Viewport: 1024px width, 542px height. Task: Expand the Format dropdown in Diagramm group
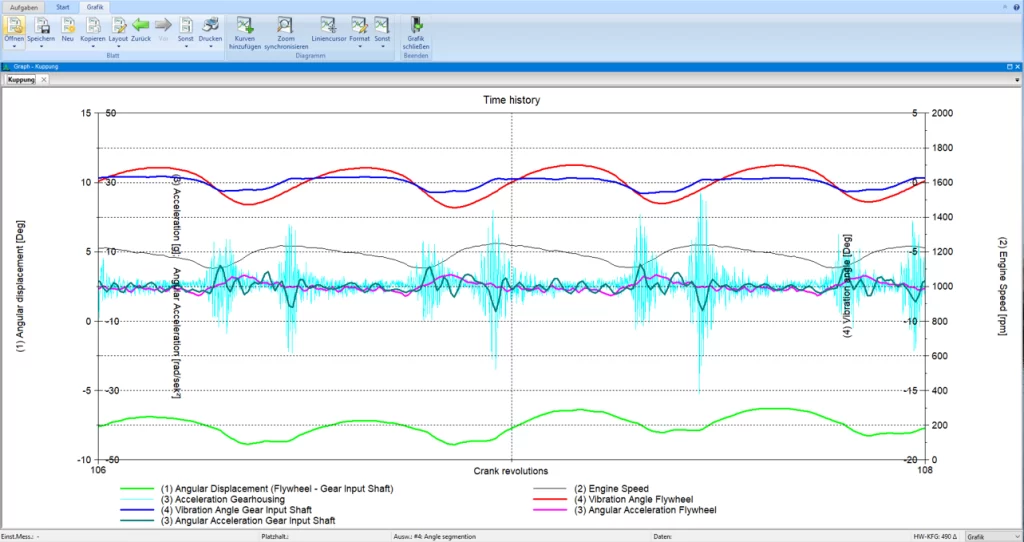(x=359, y=46)
